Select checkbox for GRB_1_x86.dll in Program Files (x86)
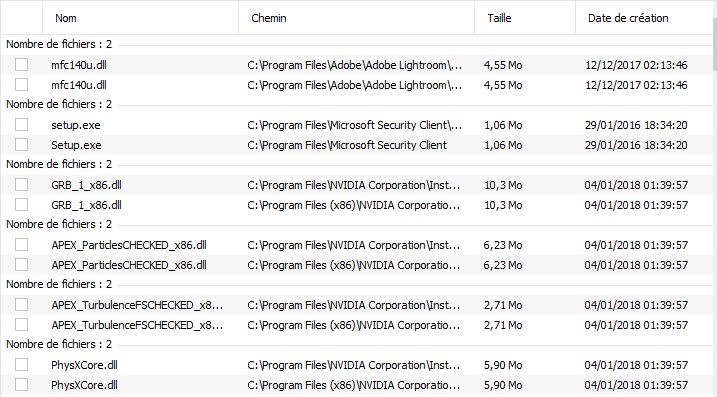Viewport: 717px width, 397px height. click(21, 205)
